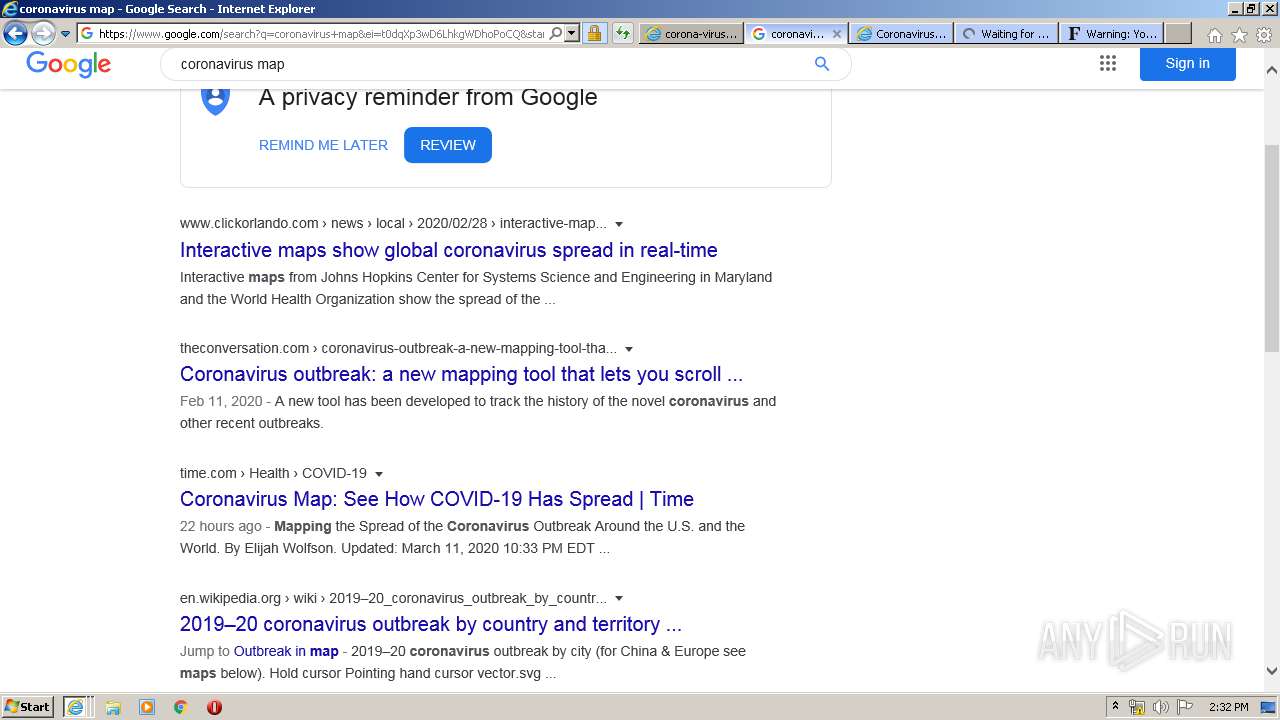
Task: Launch Chrome from the taskbar
Action: [180, 707]
